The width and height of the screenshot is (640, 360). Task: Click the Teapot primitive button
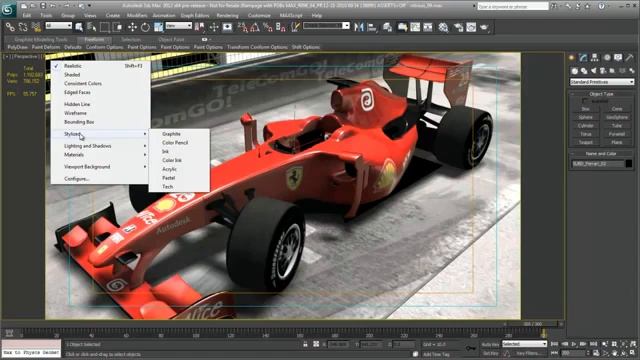pos(585,142)
